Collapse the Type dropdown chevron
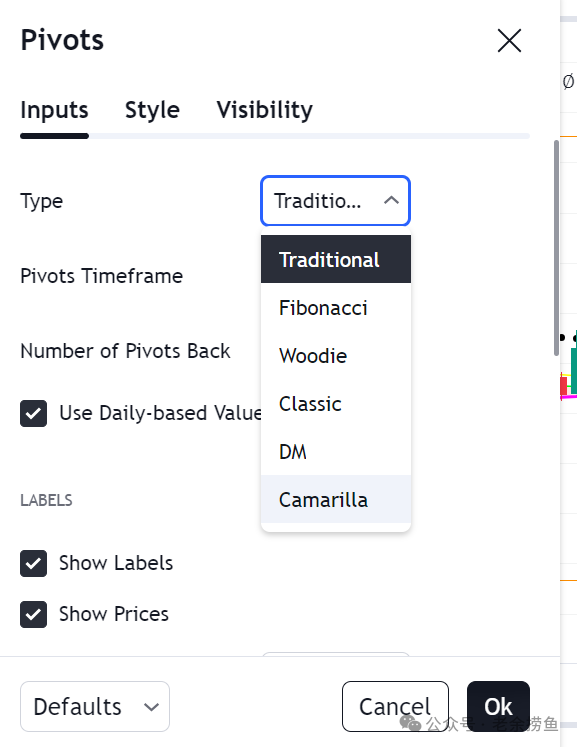The image size is (577, 747). point(391,201)
